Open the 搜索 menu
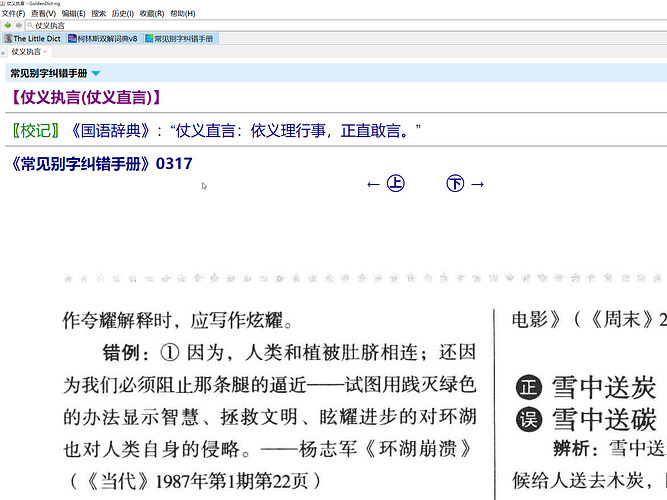Screen dimensions: 667x500 (x=99, y=14)
